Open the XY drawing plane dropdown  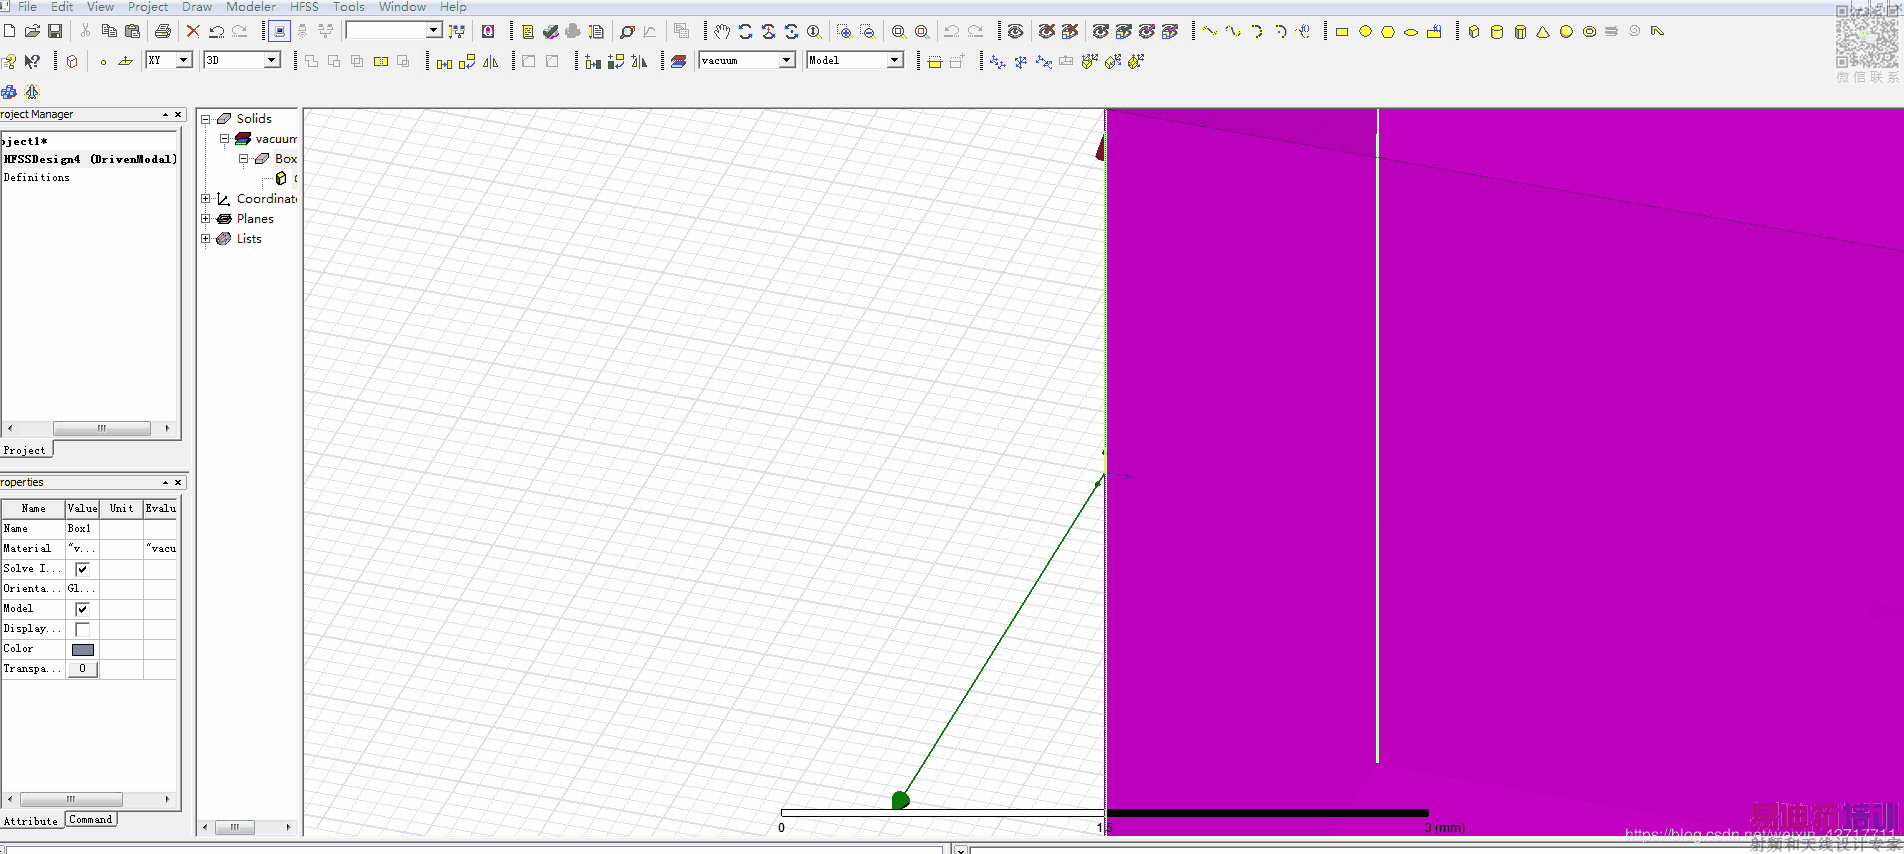coord(184,61)
